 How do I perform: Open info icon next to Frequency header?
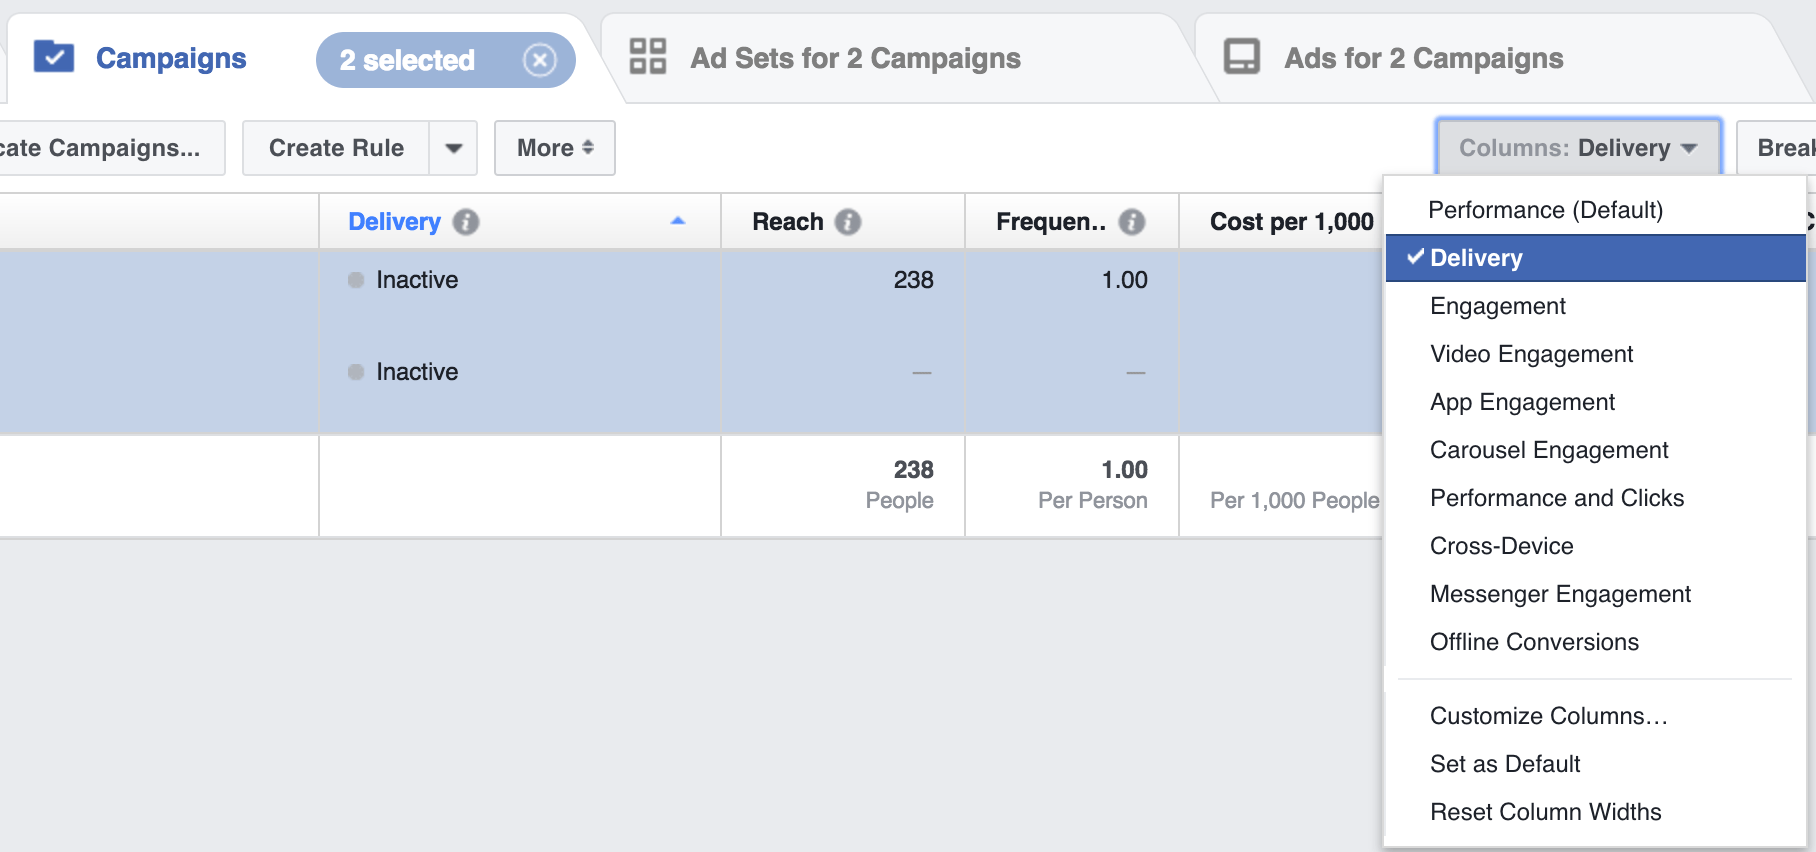pos(1132,222)
